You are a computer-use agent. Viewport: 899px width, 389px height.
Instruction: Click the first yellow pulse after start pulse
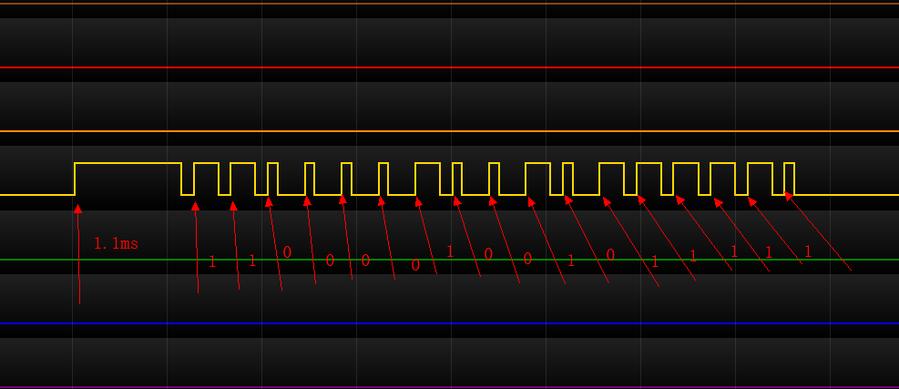click(206, 179)
